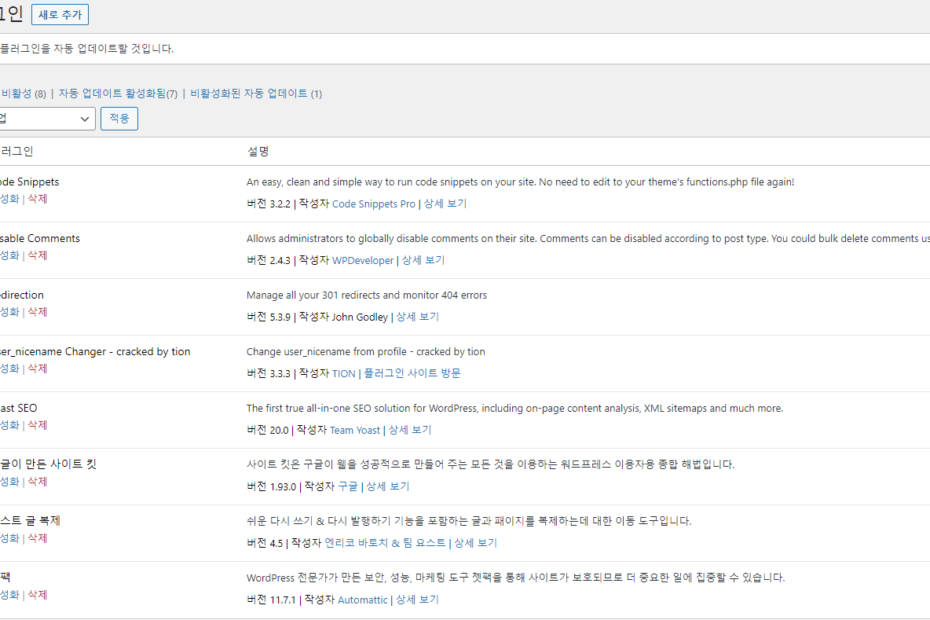This screenshot has height=620, width=930.
Task: View 상세 보기 for Automattic plugin version 11.7.1
Action: (418, 600)
